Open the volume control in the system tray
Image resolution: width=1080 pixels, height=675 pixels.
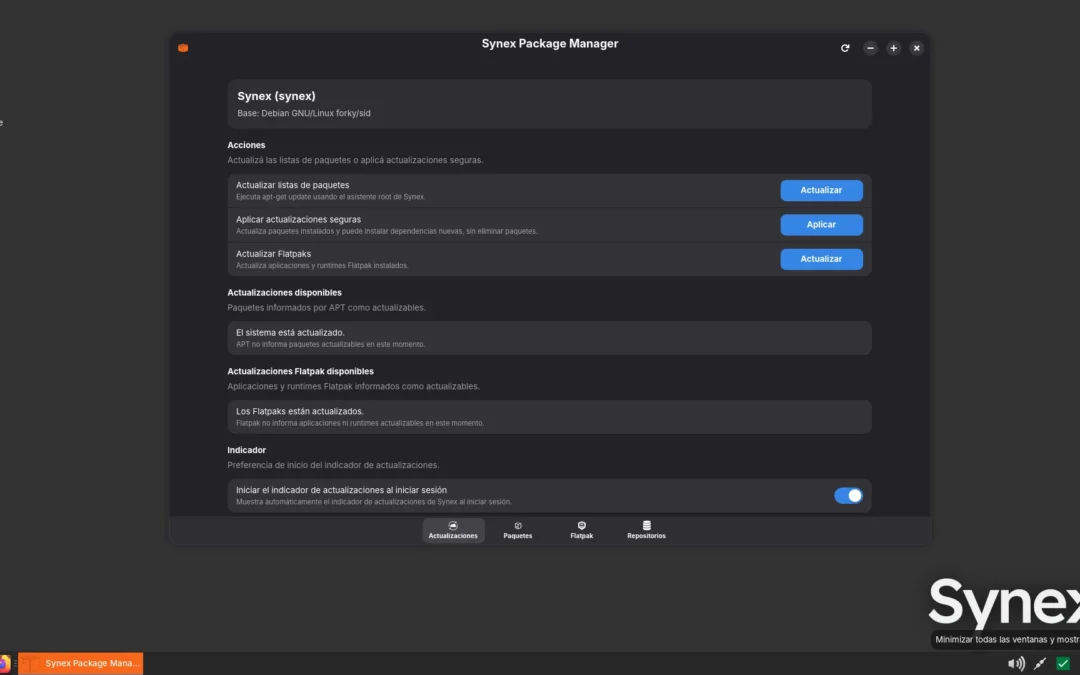(1016, 663)
